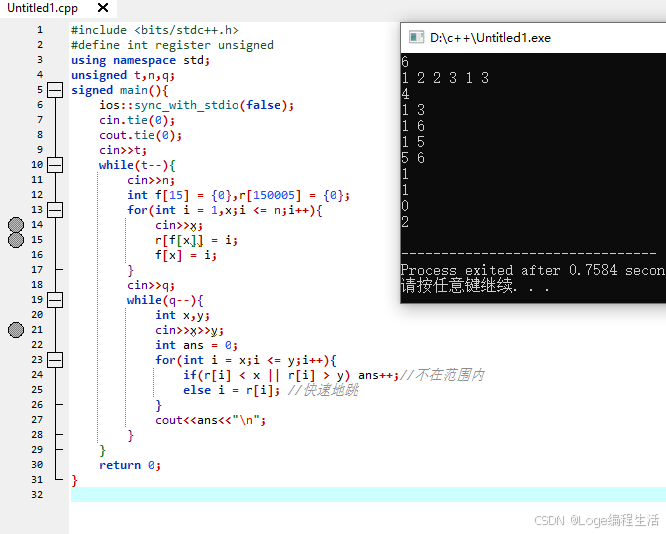Click the 'return 0;' statement

point(130,465)
